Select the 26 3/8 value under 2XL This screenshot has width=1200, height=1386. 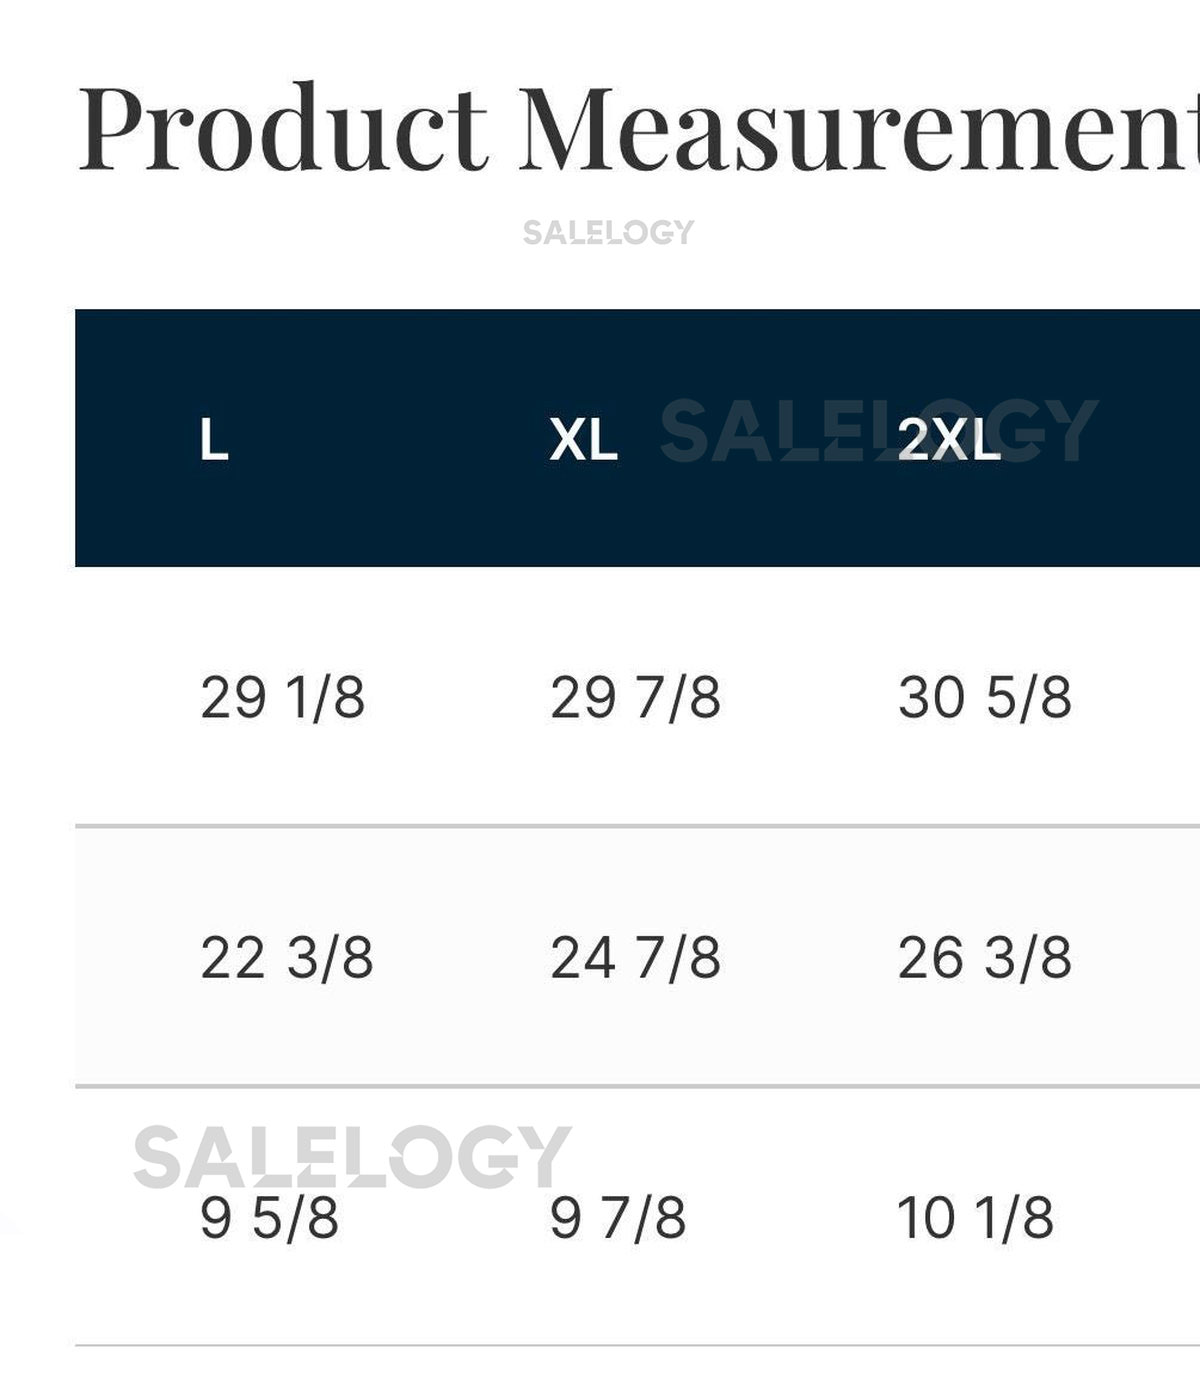[985, 957]
